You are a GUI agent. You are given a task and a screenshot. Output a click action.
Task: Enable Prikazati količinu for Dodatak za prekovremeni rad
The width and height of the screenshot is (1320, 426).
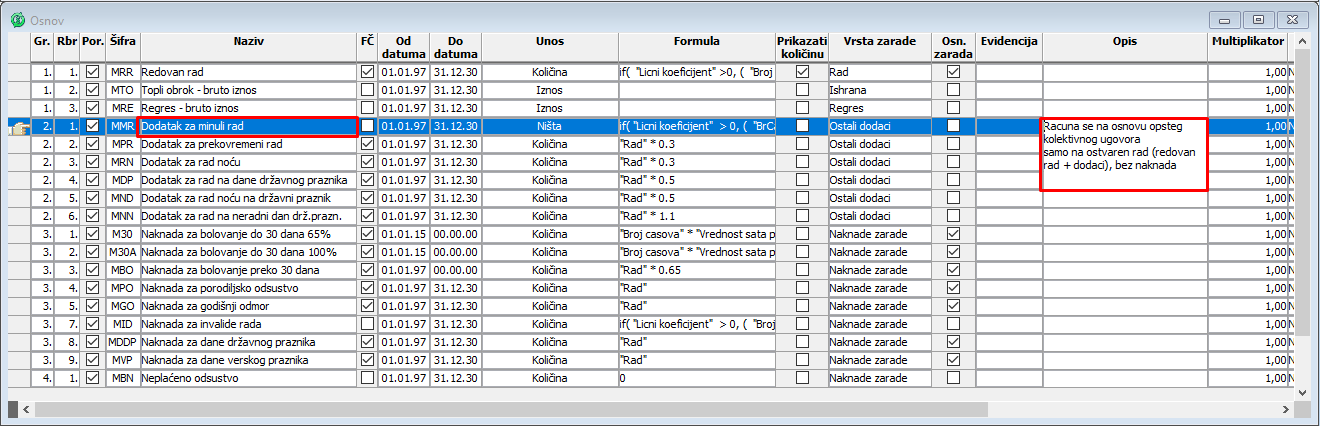pyautogui.click(x=802, y=144)
